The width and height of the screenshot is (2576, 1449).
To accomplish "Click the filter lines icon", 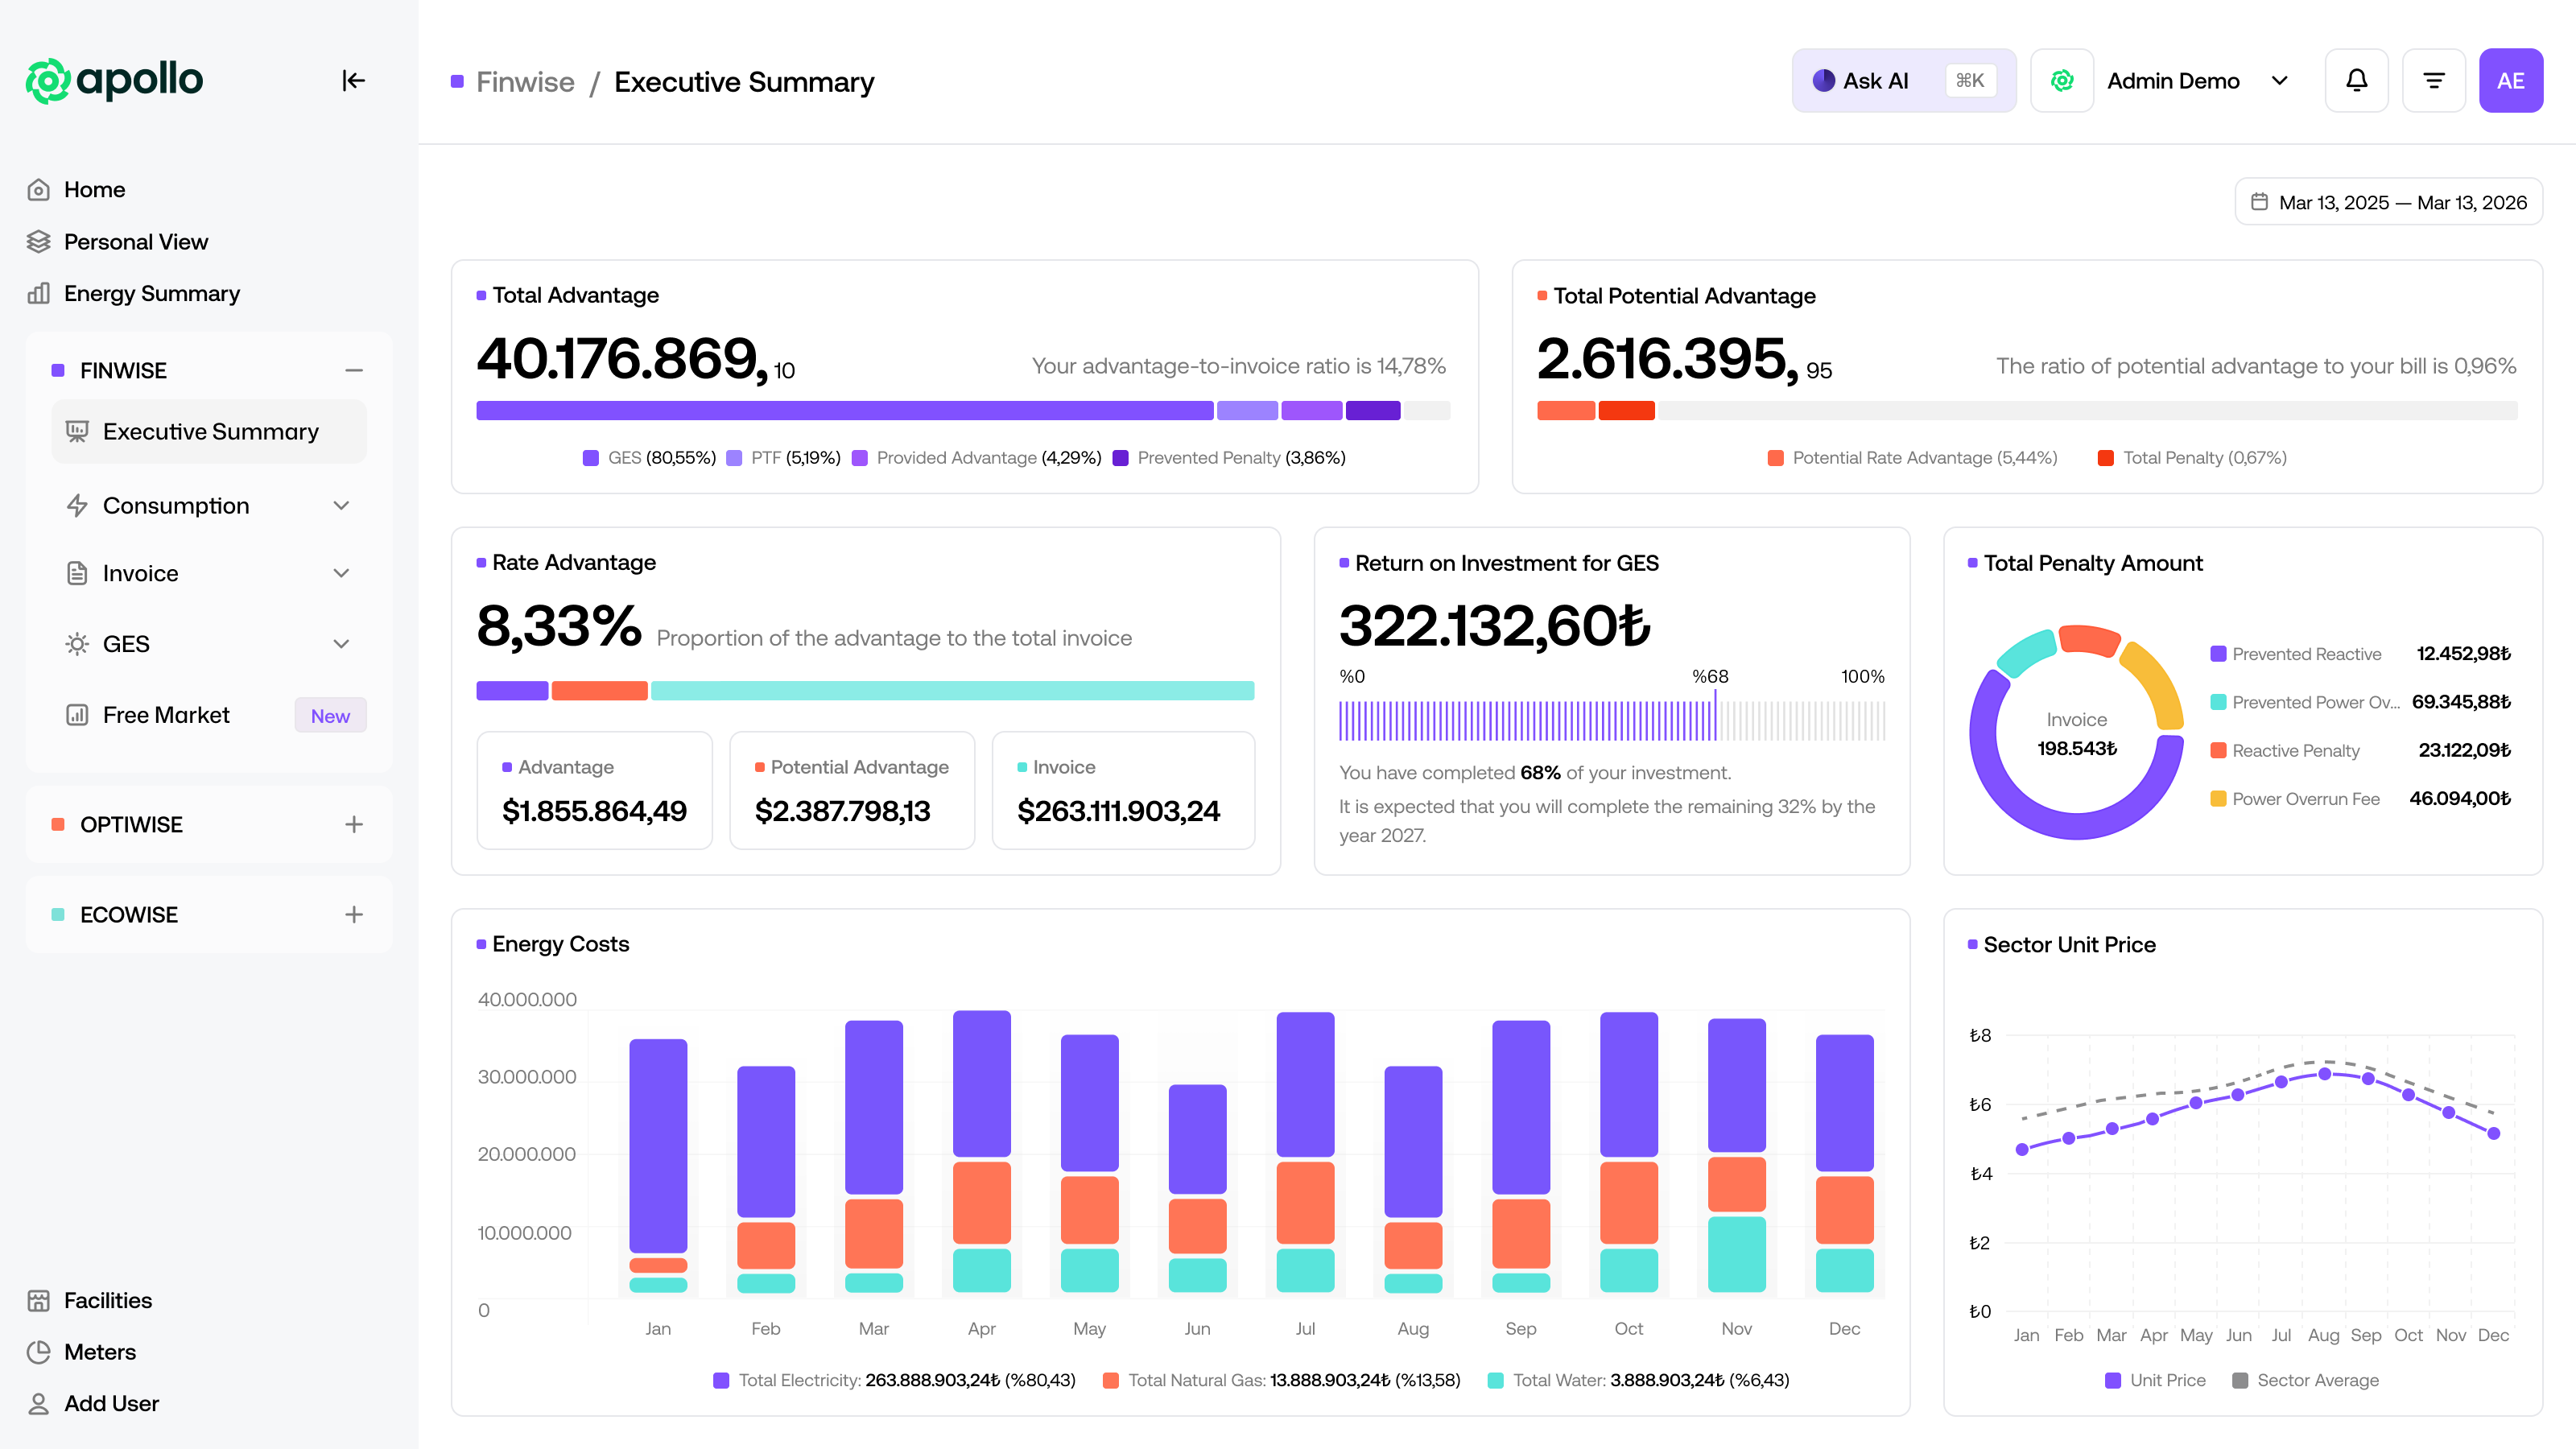I will (2434, 80).
